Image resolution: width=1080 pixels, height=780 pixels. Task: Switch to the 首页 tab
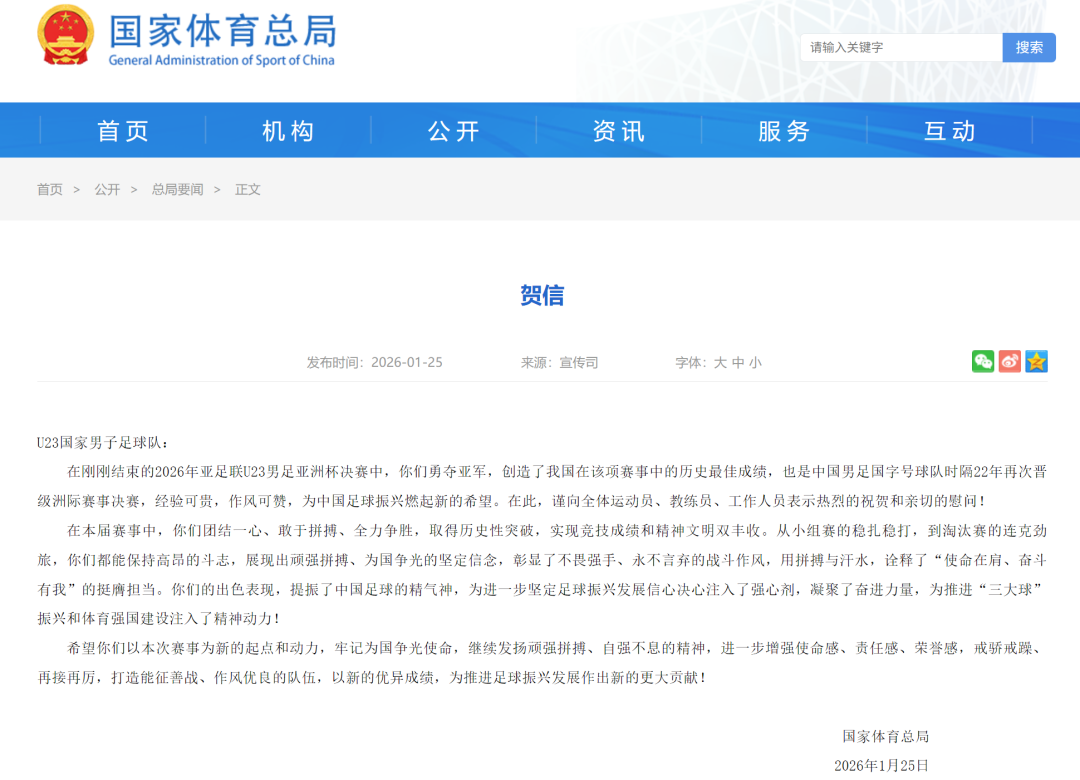coord(122,130)
